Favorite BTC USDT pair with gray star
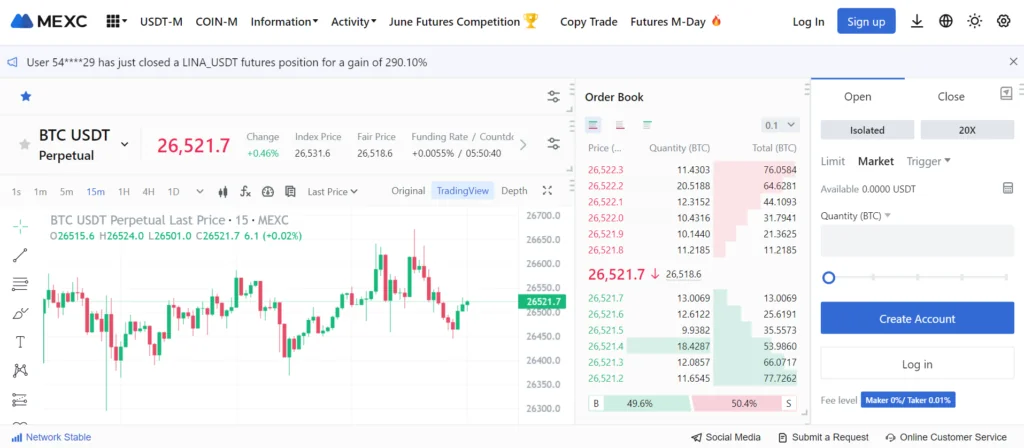Image resolution: width=1024 pixels, height=448 pixels. (25, 144)
